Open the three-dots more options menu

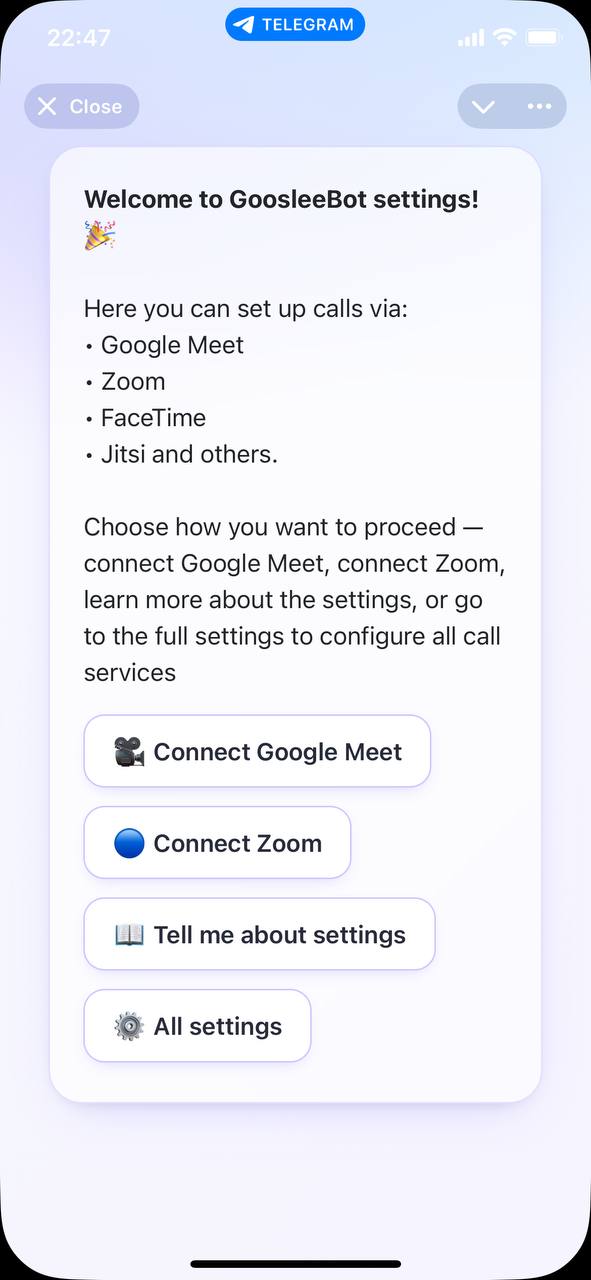(539, 107)
